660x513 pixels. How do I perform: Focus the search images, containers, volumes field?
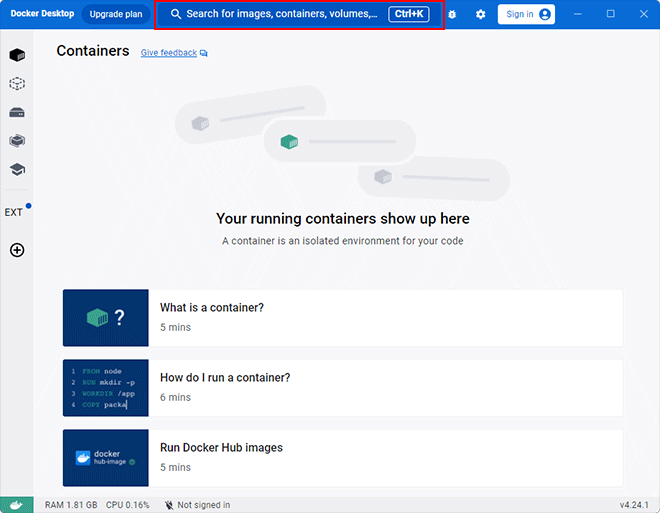299,14
